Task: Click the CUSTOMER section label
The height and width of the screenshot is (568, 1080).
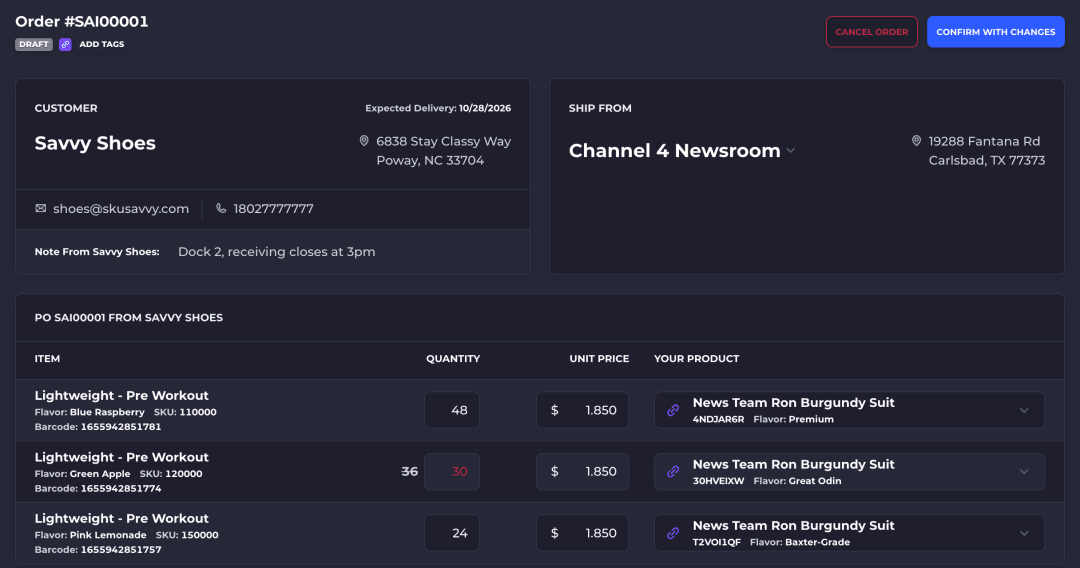Action: click(x=66, y=108)
